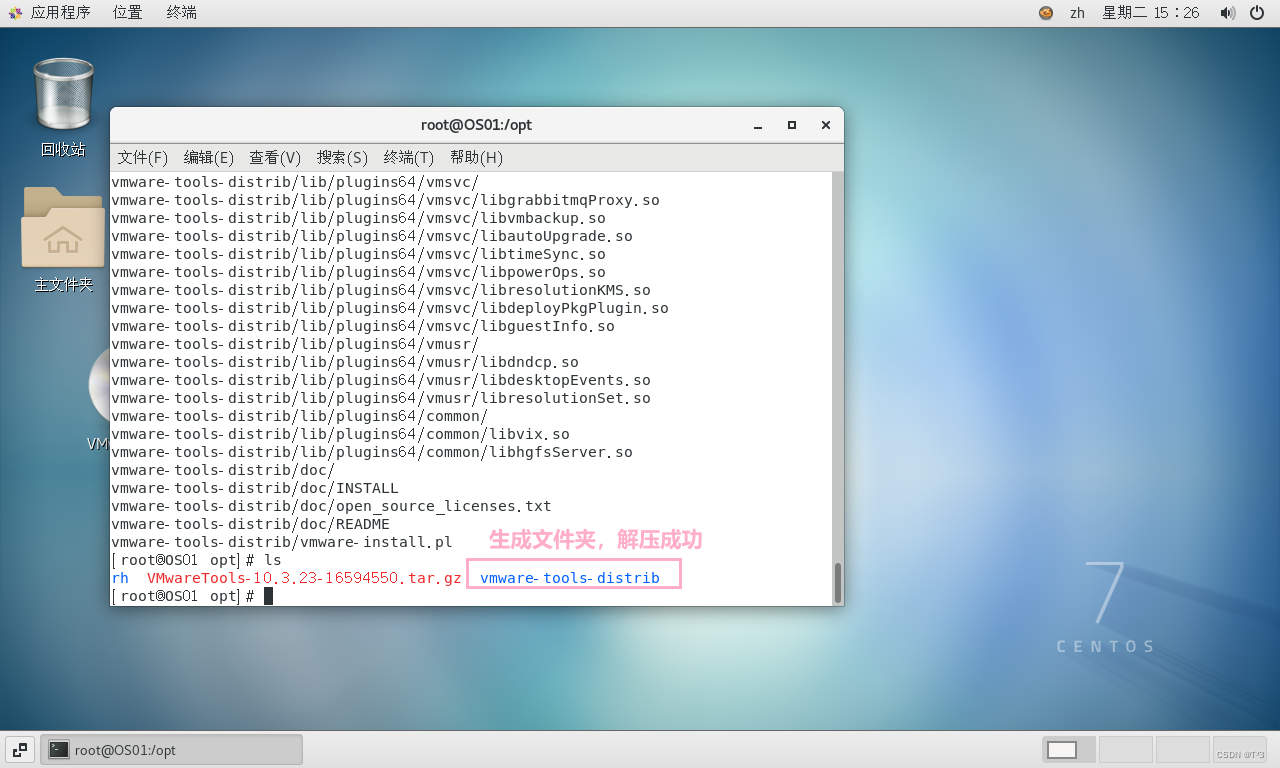The image size is (1280, 768).
Task: Open the 查看(V) menu
Action: pyautogui.click(x=274, y=157)
